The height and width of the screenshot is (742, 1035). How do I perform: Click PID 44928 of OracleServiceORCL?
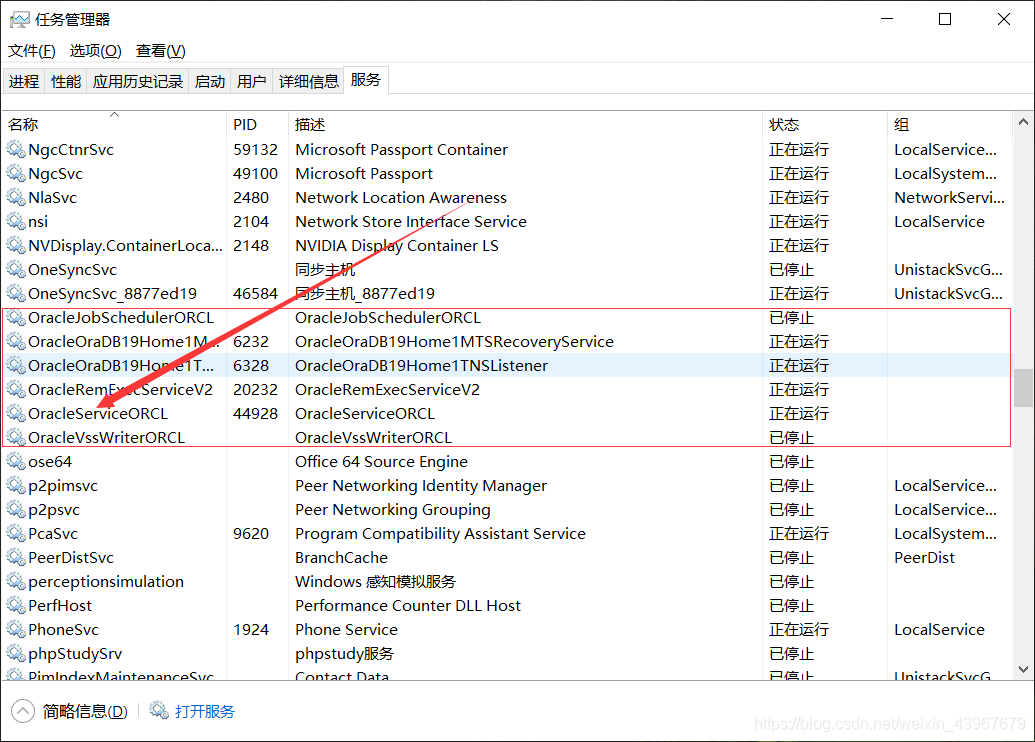pos(255,413)
